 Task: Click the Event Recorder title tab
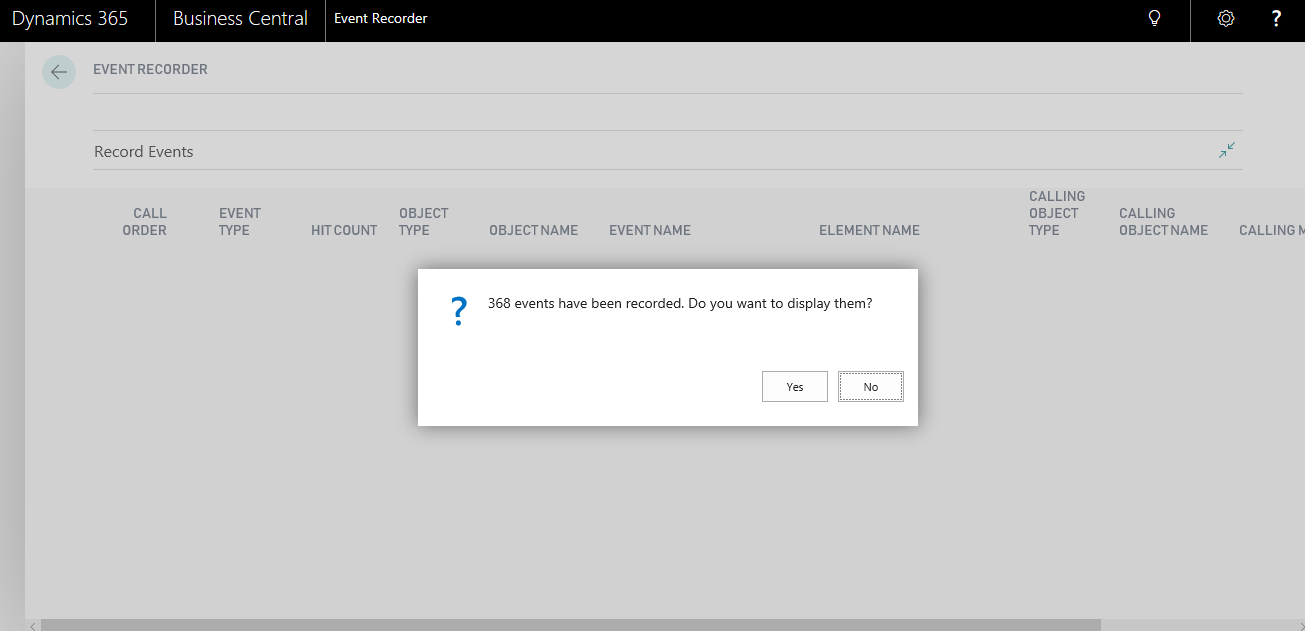click(380, 19)
